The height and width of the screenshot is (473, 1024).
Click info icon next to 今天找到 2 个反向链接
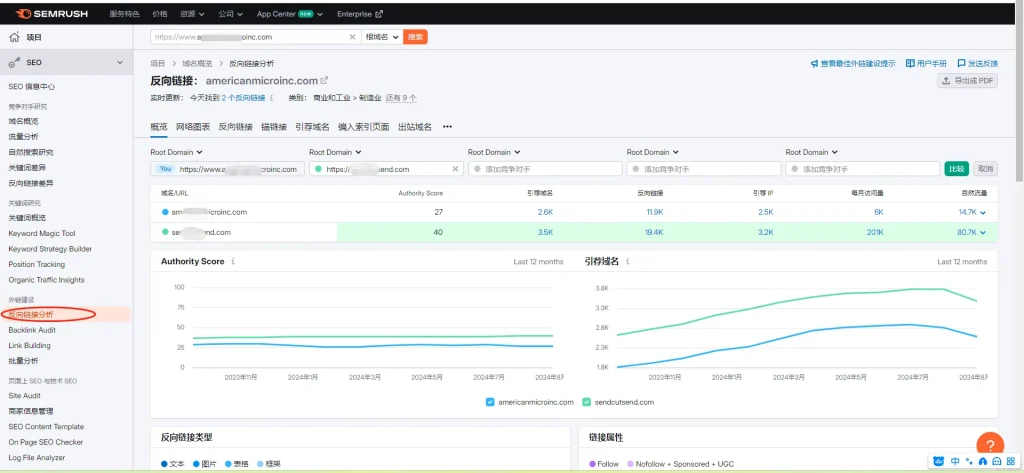pyautogui.click(x=271, y=98)
